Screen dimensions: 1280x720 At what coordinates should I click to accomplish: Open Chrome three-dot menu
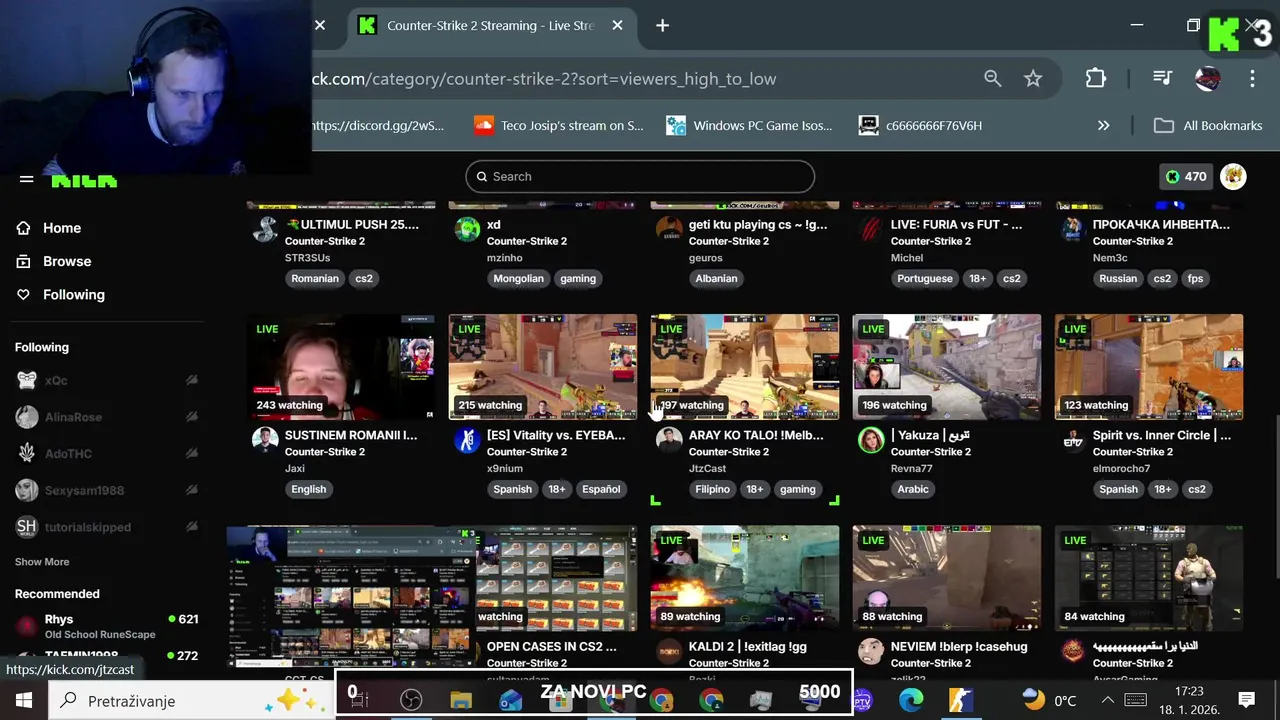[x=1252, y=78]
